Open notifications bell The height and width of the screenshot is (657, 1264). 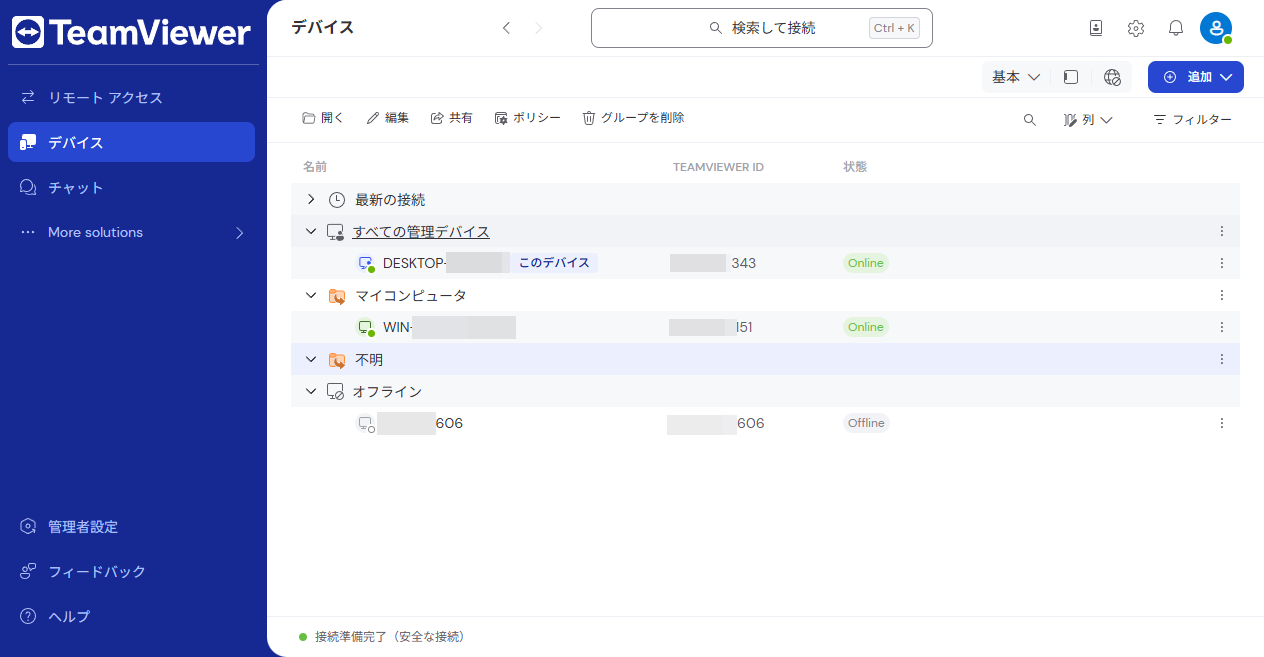click(x=1176, y=28)
